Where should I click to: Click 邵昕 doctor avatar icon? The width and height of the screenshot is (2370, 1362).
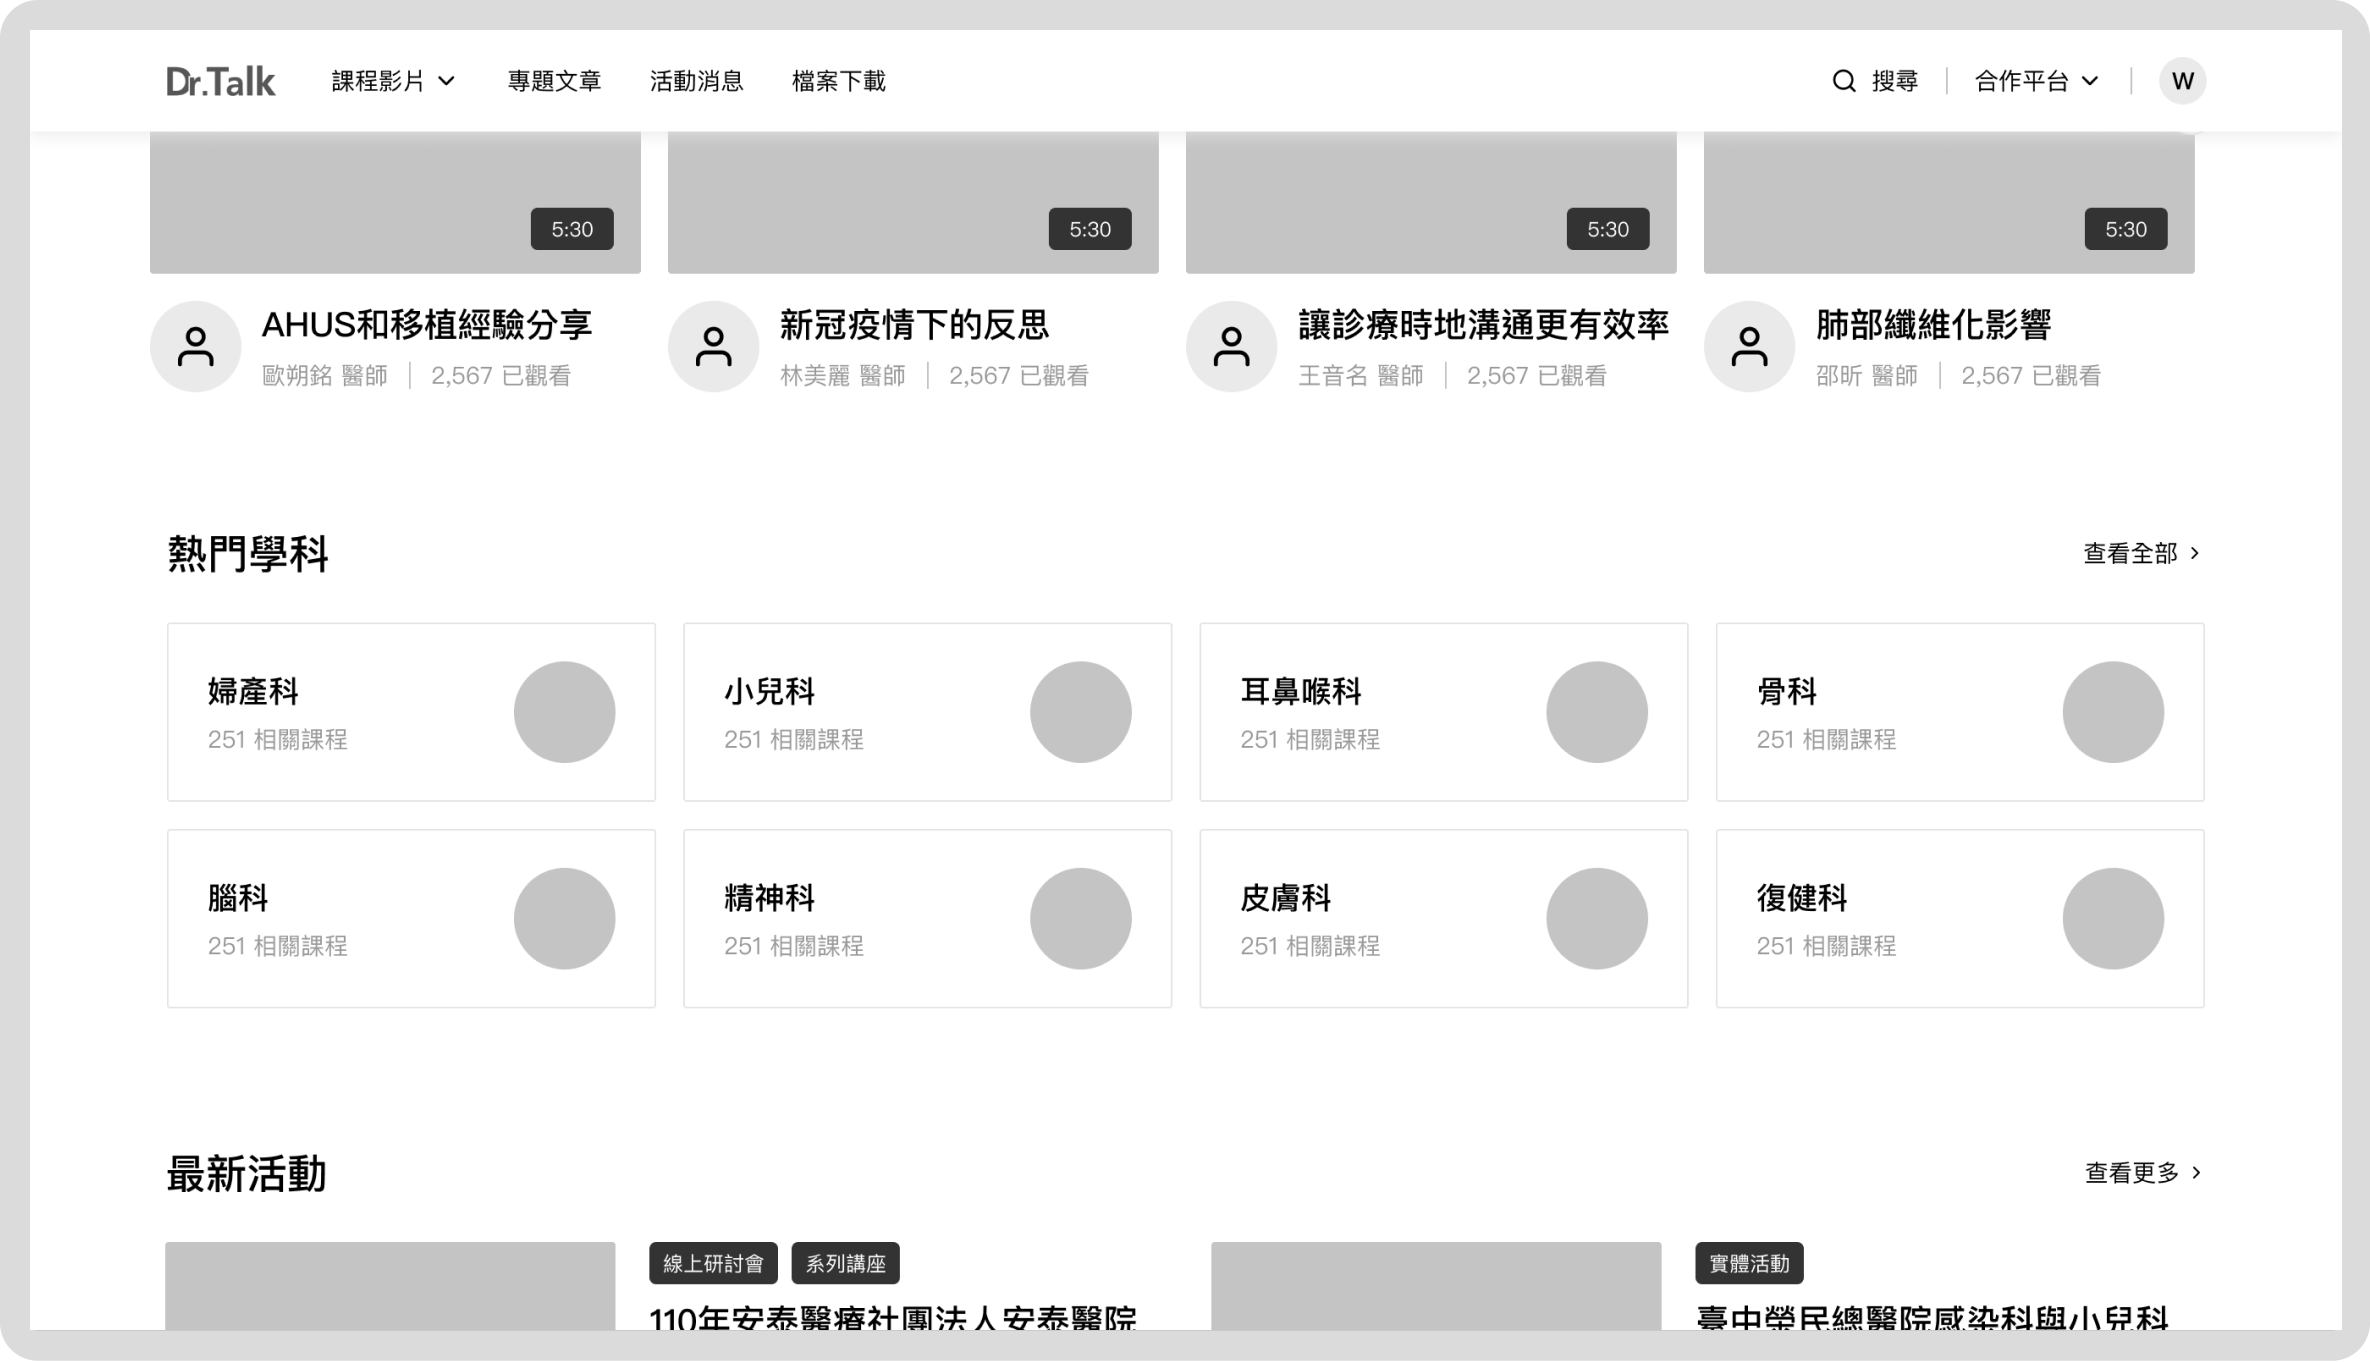click(x=1749, y=347)
